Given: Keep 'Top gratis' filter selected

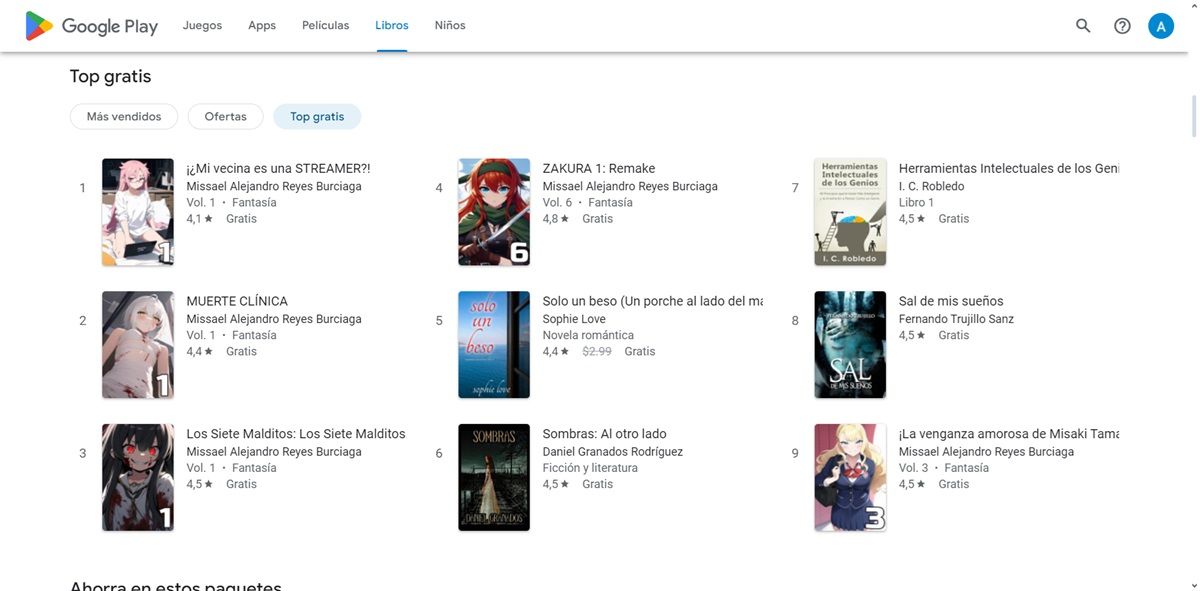Looking at the screenshot, I should pos(316,116).
